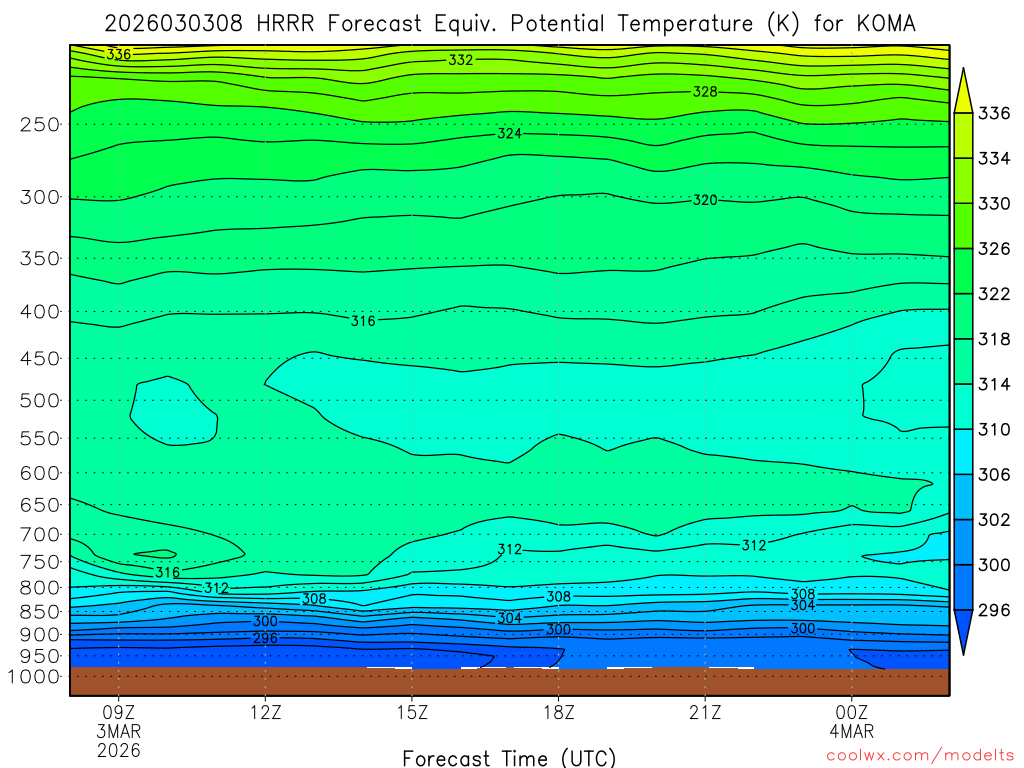
Task: Click the 18Z time axis label
Action: pos(558,712)
